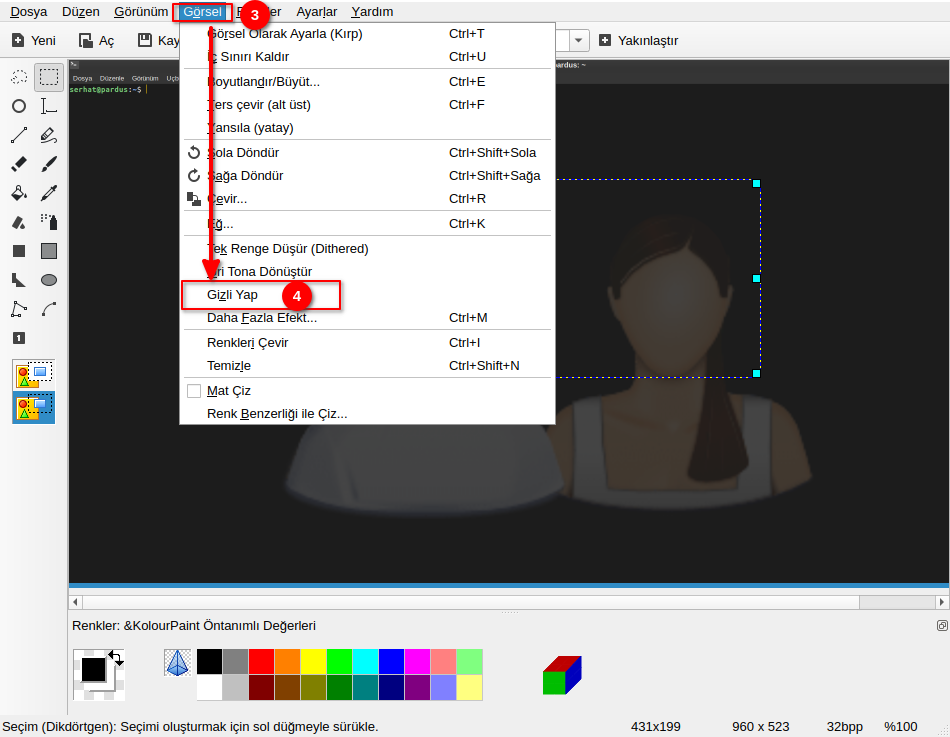
Task: Click the horizontal scrollbar right arrow
Action: pos(941,601)
